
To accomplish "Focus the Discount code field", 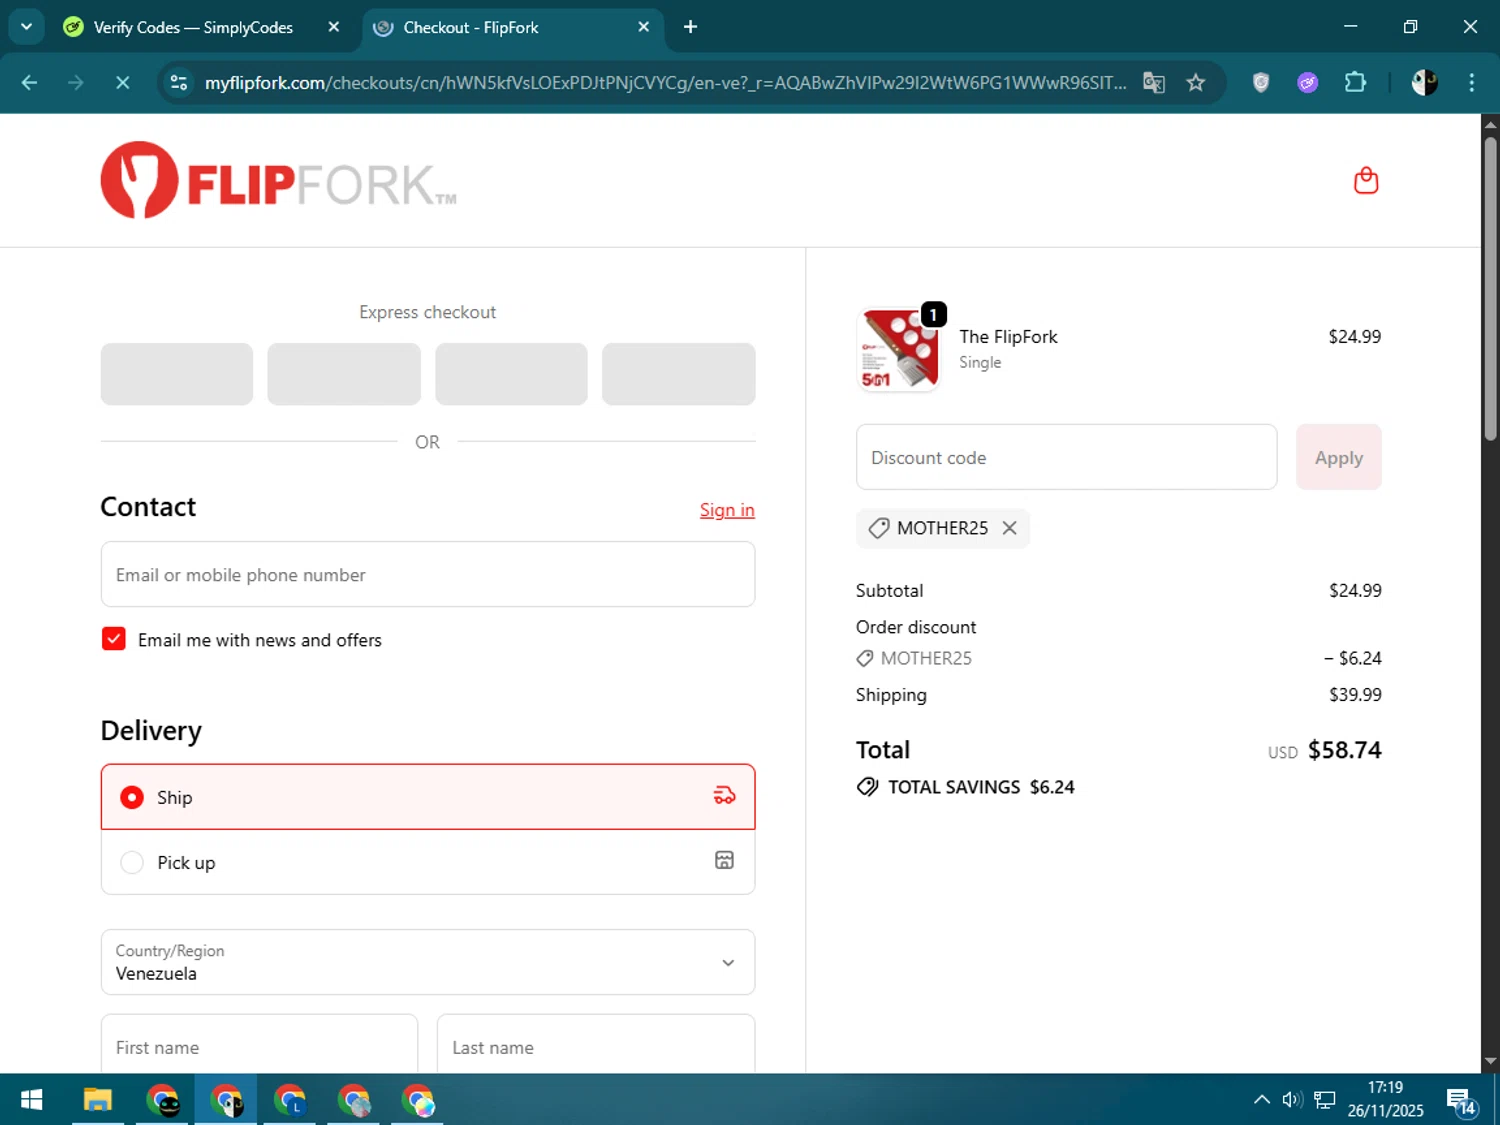I will click(1066, 457).
